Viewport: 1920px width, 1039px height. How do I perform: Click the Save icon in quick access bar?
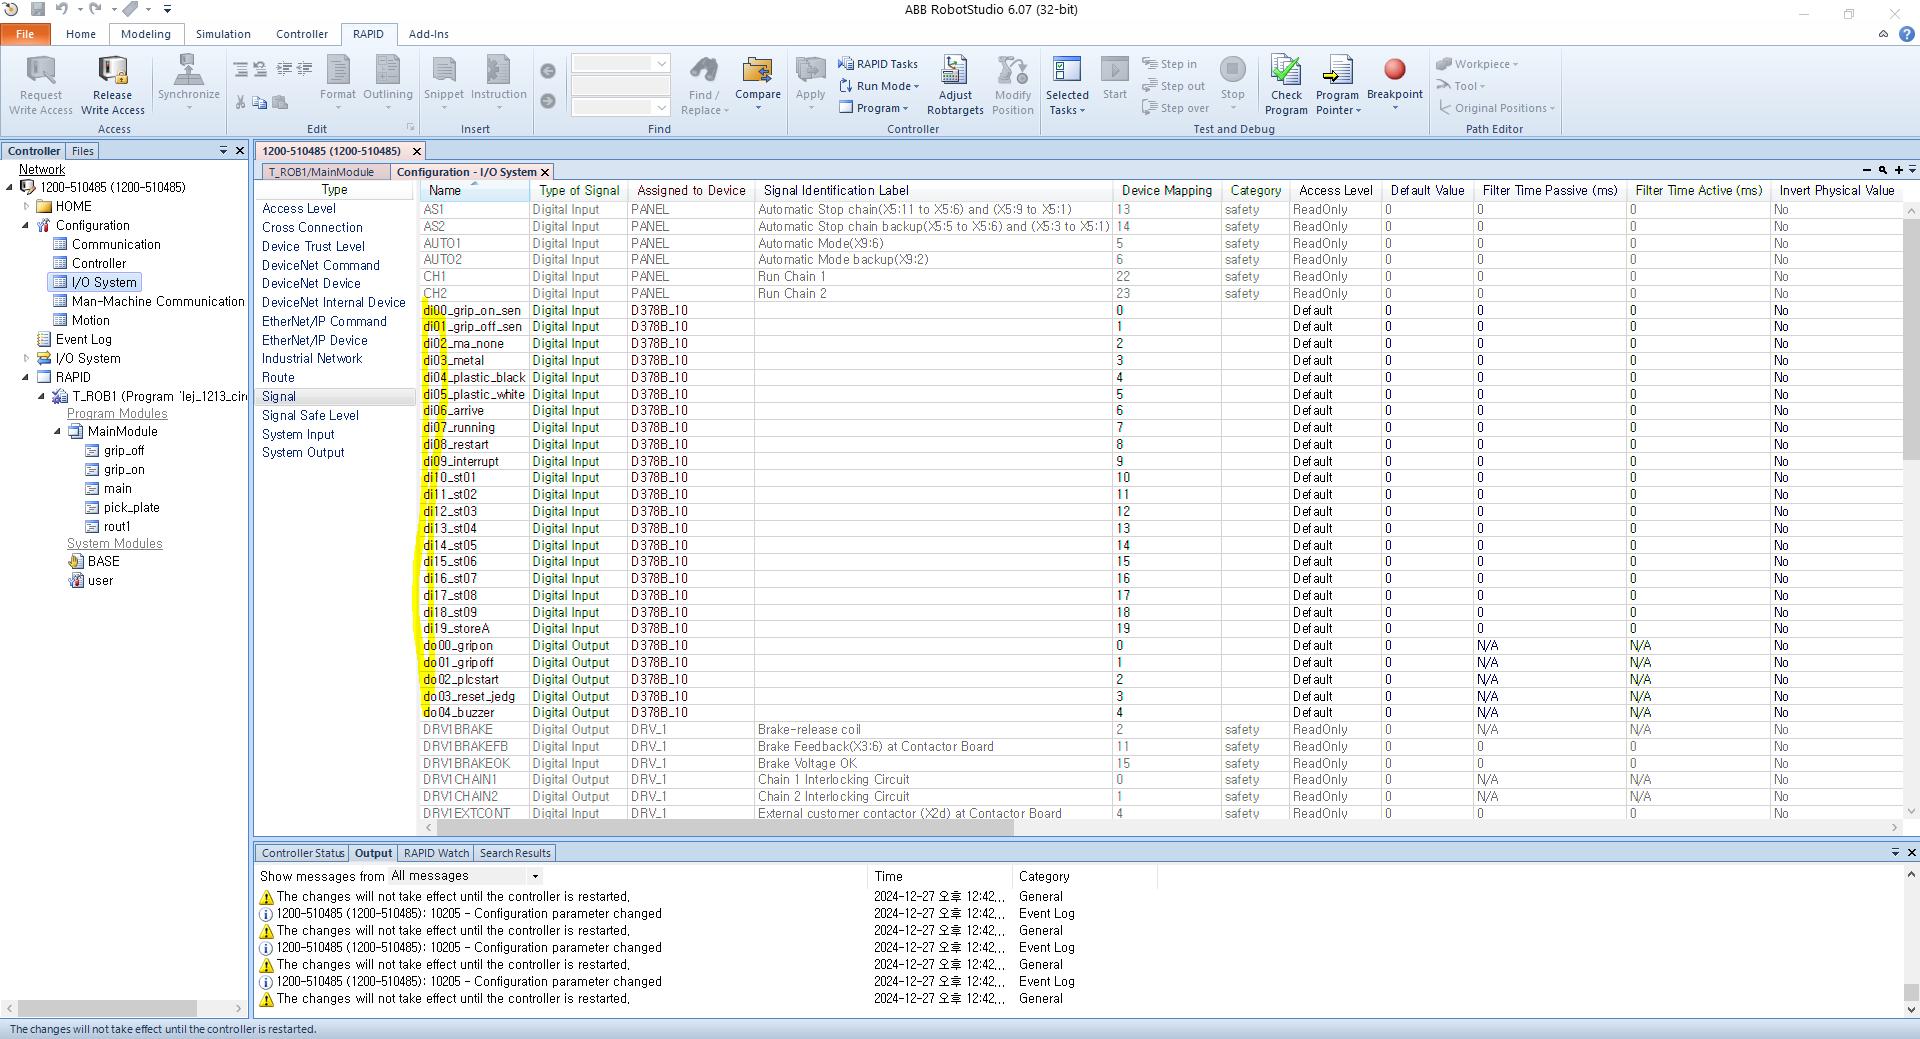tap(38, 9)
